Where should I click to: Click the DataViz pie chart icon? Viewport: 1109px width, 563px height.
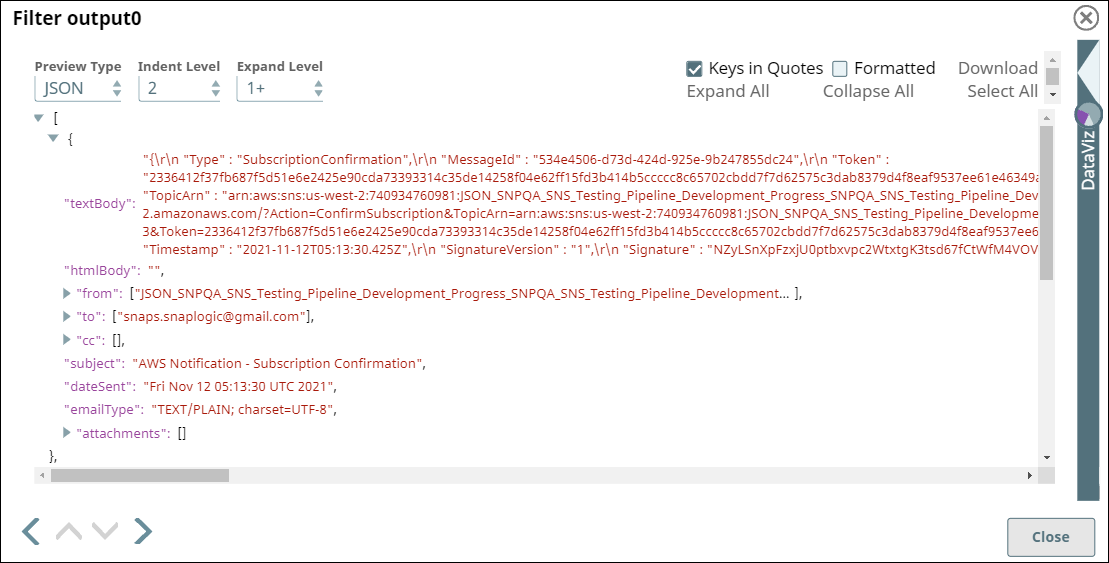point(1088,115)
